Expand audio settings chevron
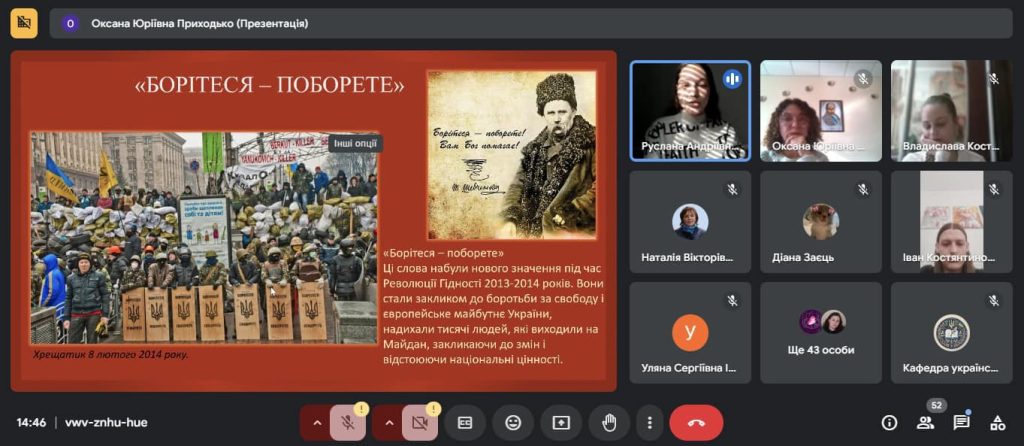 pyautogui.click(x=317, y=422)
